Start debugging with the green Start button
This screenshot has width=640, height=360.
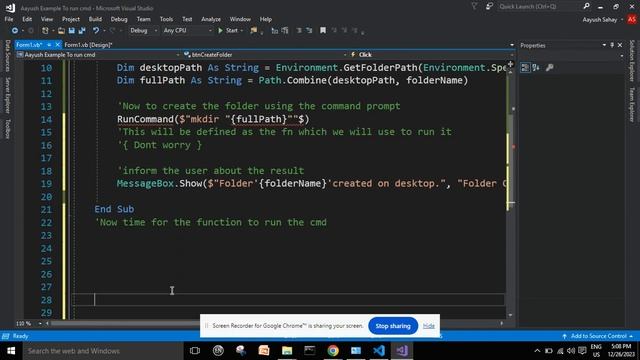[228, 31]
